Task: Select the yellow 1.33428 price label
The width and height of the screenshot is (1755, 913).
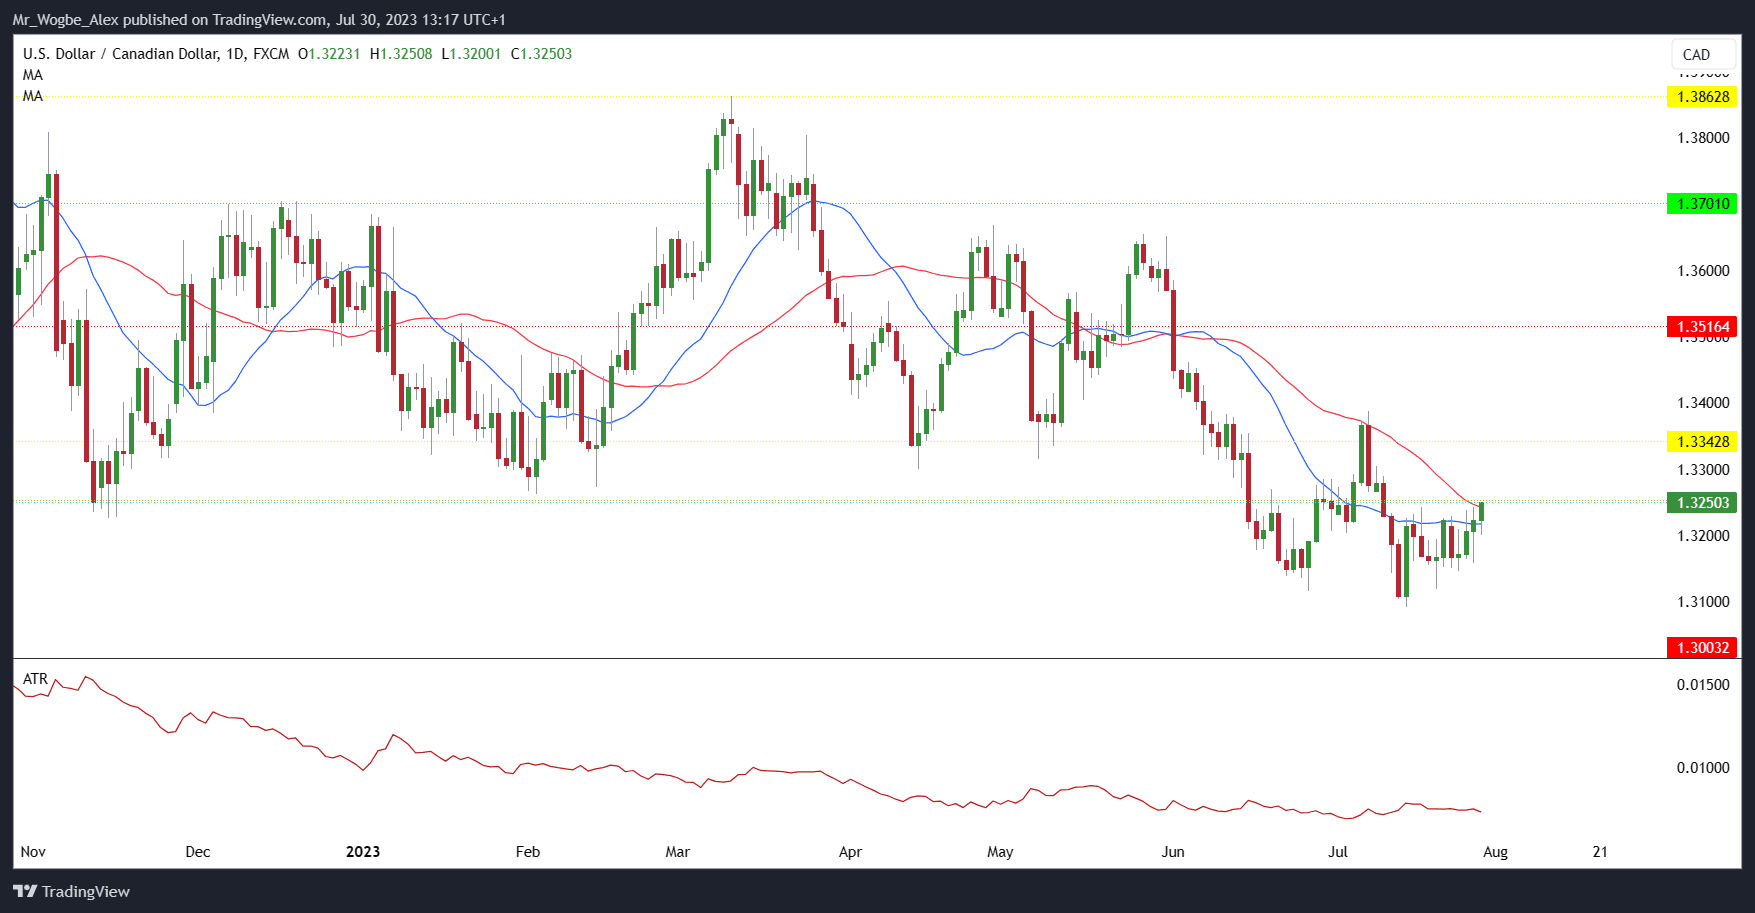Action: click(1702, 442)
